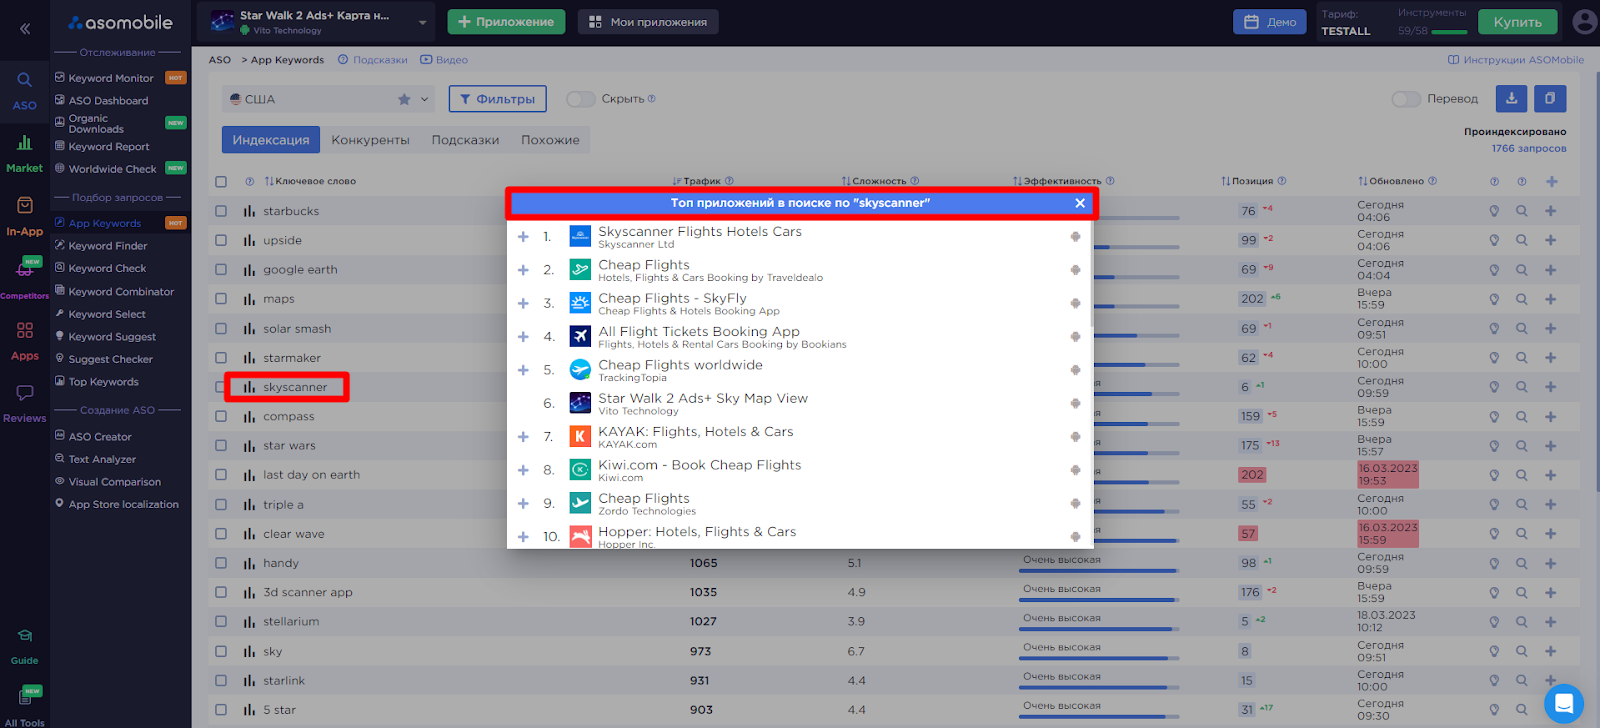1600x728 pixels.
Task: Check the starbucks row checkbox
Action: point(221,211)
